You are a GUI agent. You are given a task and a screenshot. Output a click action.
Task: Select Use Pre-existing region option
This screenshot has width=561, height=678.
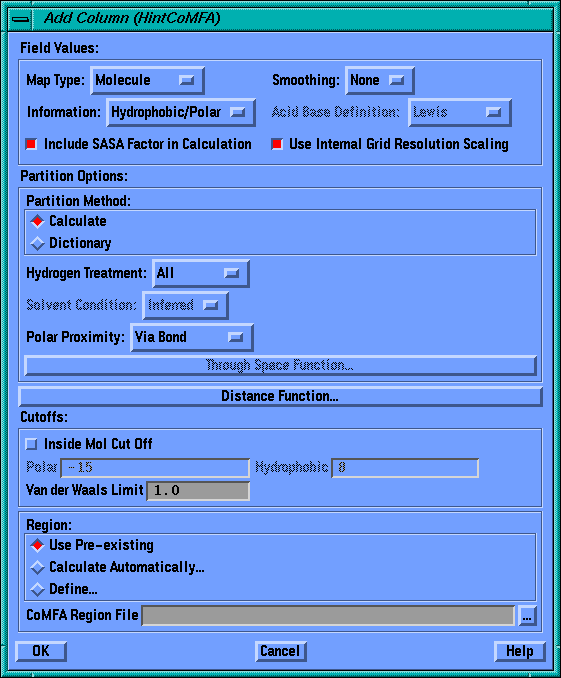[38, 545]
